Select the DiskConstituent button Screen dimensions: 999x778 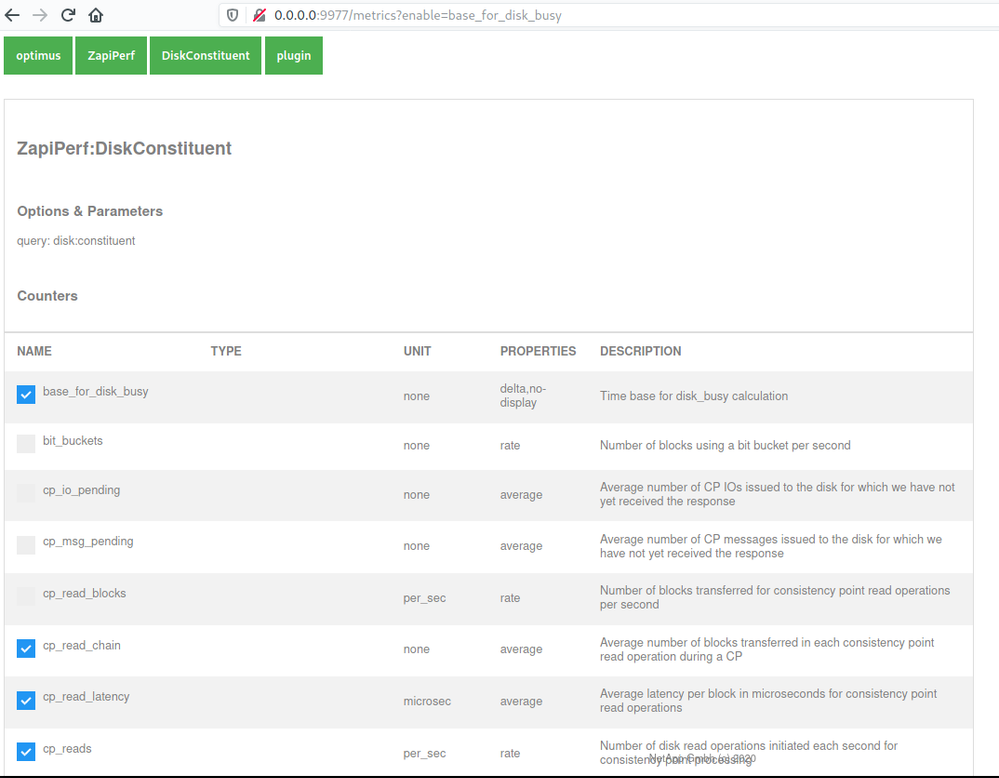click(205, 55)
